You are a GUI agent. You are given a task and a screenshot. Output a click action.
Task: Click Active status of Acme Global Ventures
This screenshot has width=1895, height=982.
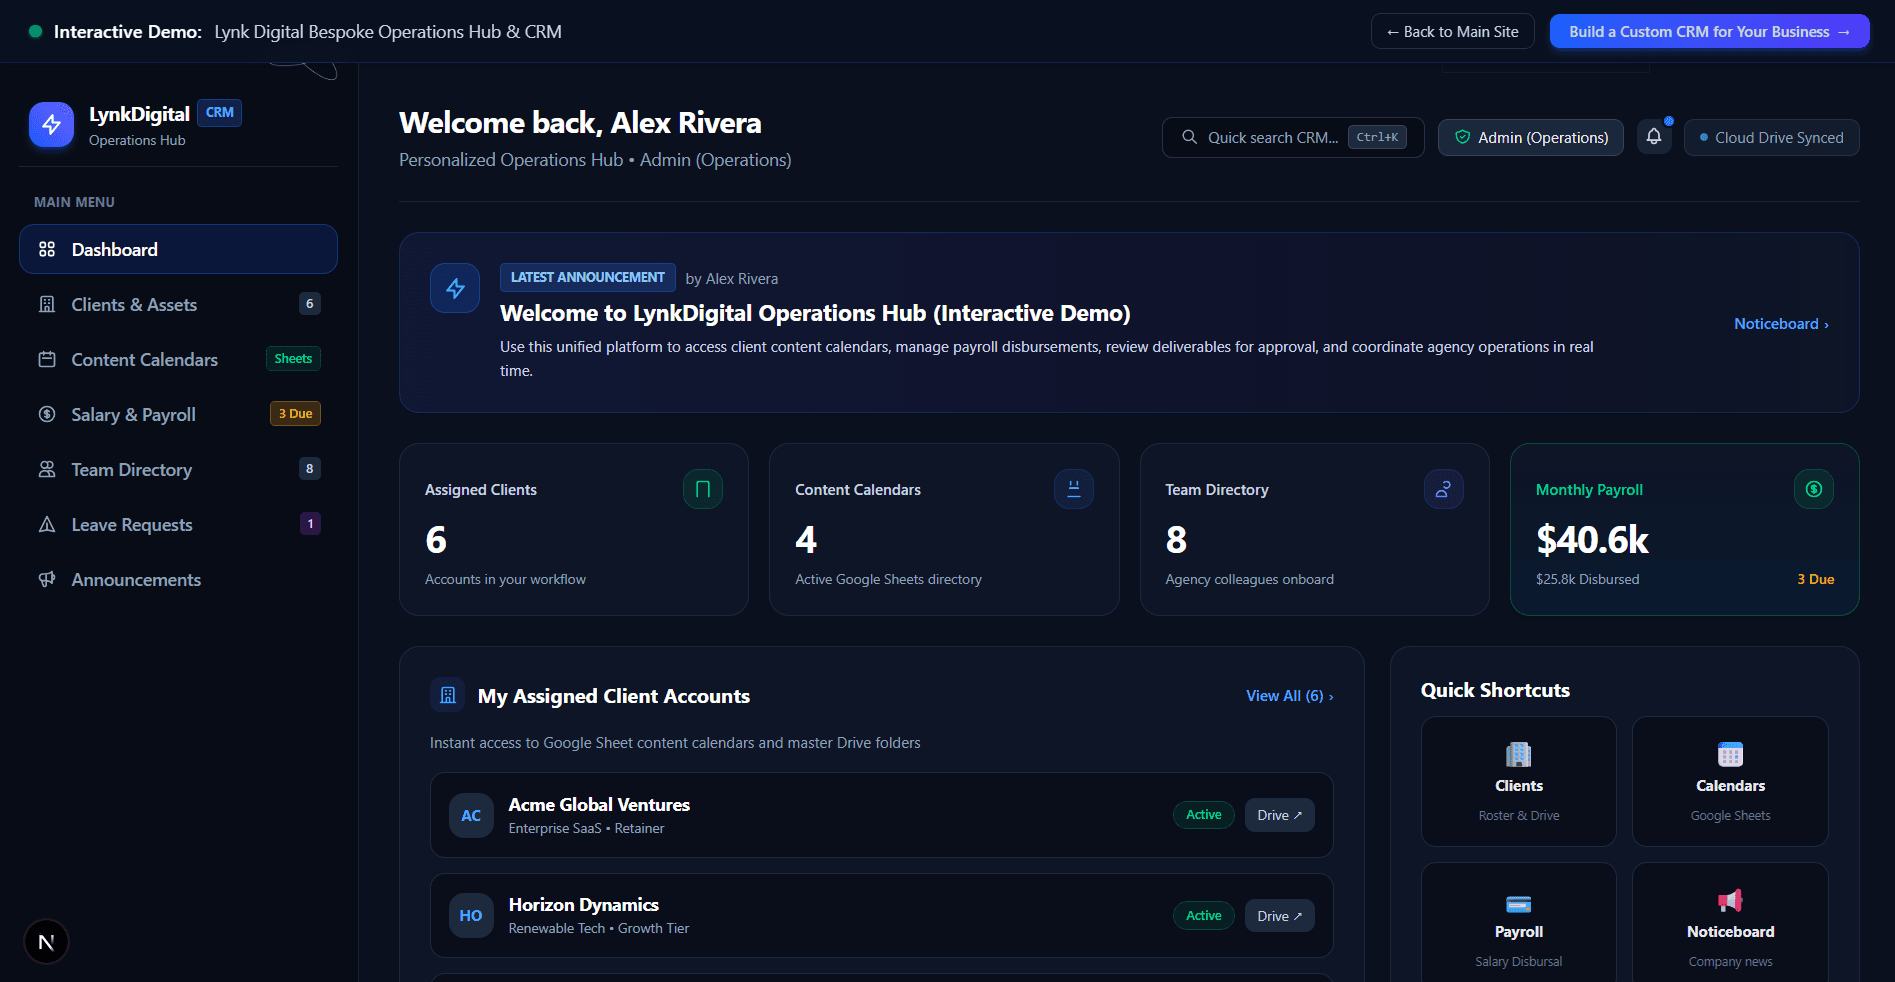tap(1203, 815)
